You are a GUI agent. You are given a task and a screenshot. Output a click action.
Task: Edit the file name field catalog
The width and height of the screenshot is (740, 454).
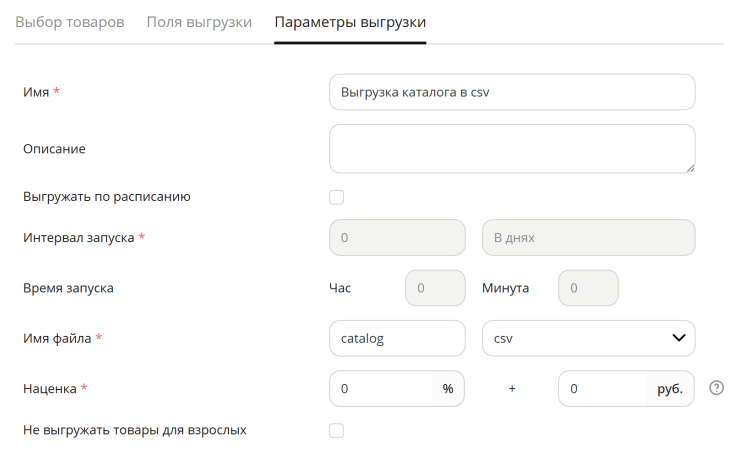click(397, 338)
